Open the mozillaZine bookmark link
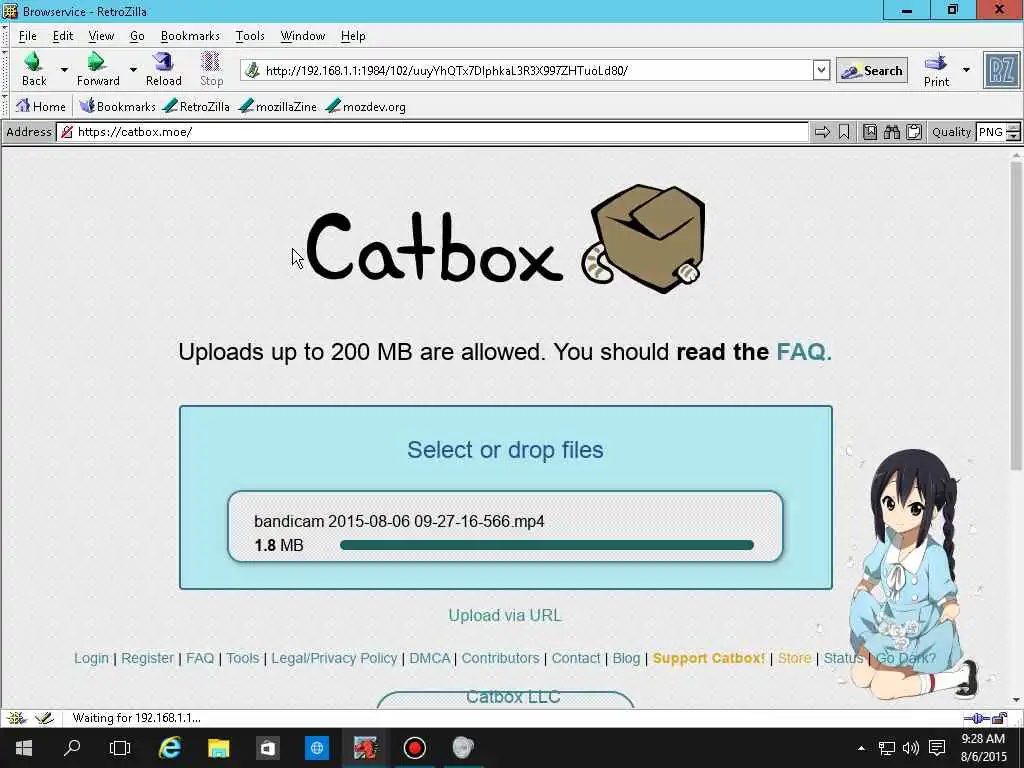 pyautogui.click(x=278, y=106)
